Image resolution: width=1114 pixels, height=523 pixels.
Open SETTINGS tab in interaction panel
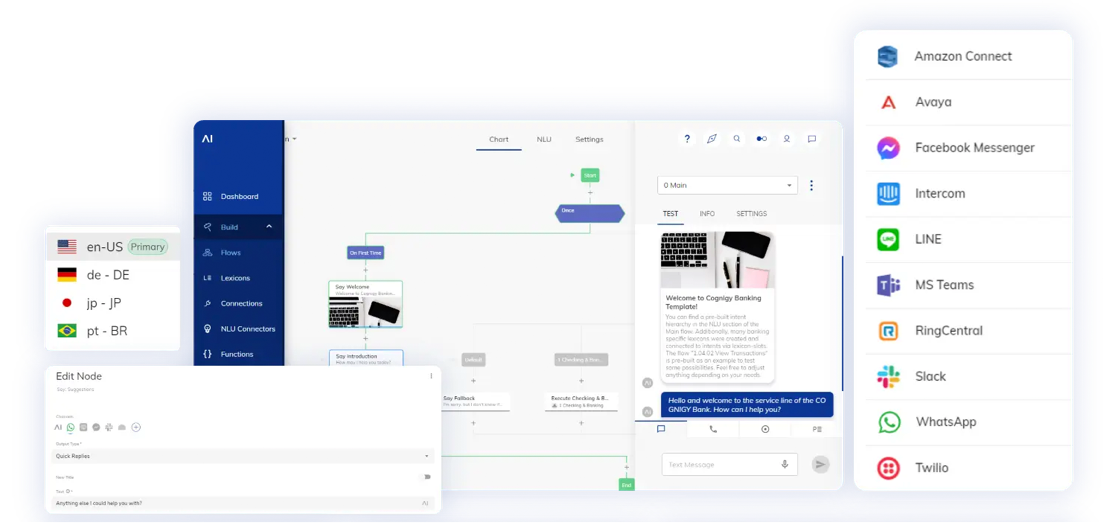coord(752,213)
